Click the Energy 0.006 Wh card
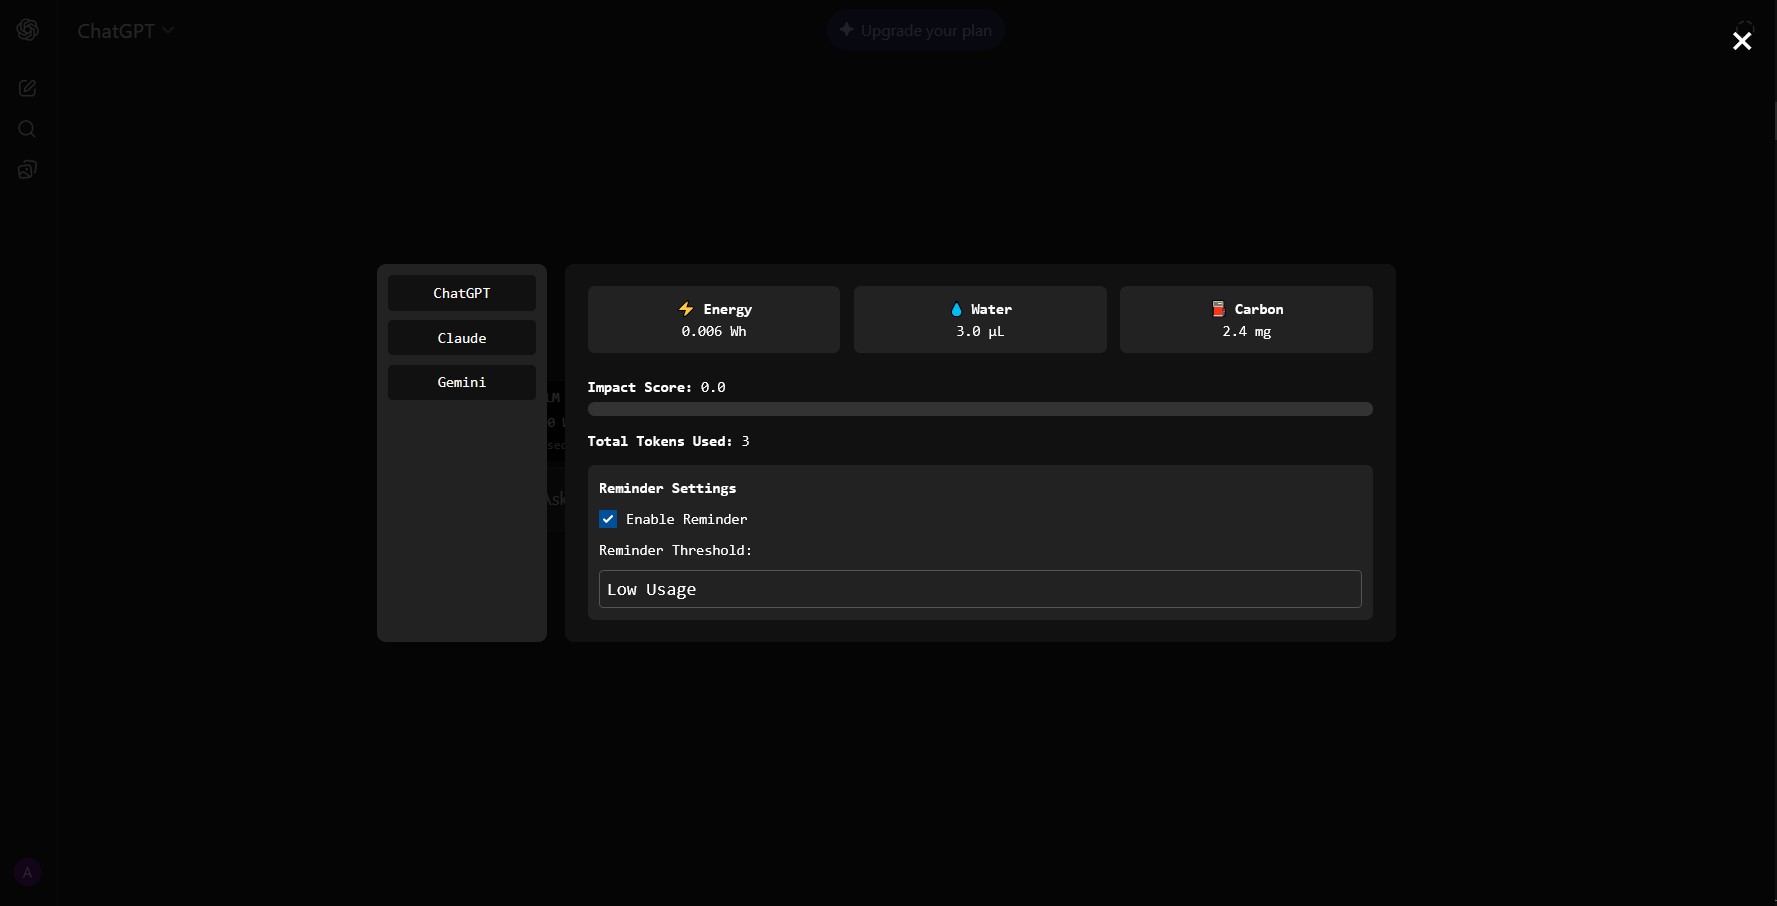This screenshot has height=906, width=1777. click(714, 320)
